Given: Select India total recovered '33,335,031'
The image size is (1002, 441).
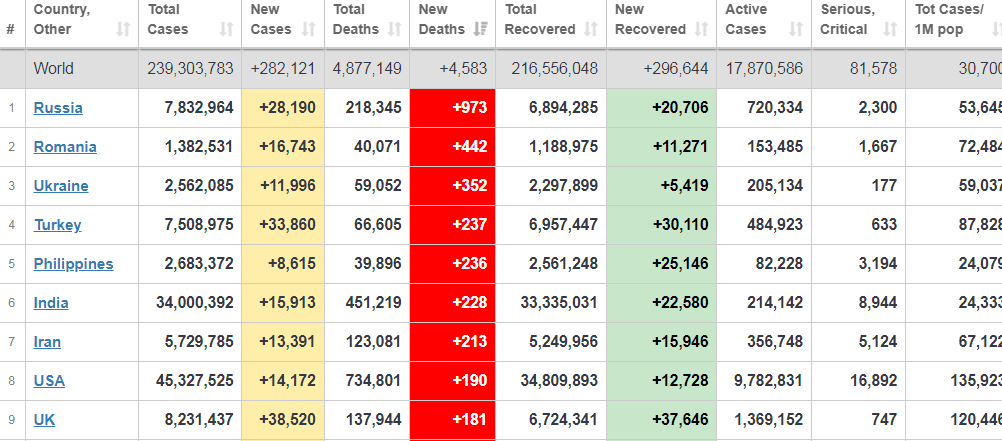Looking at the screenshot, I should coord(559,302).
